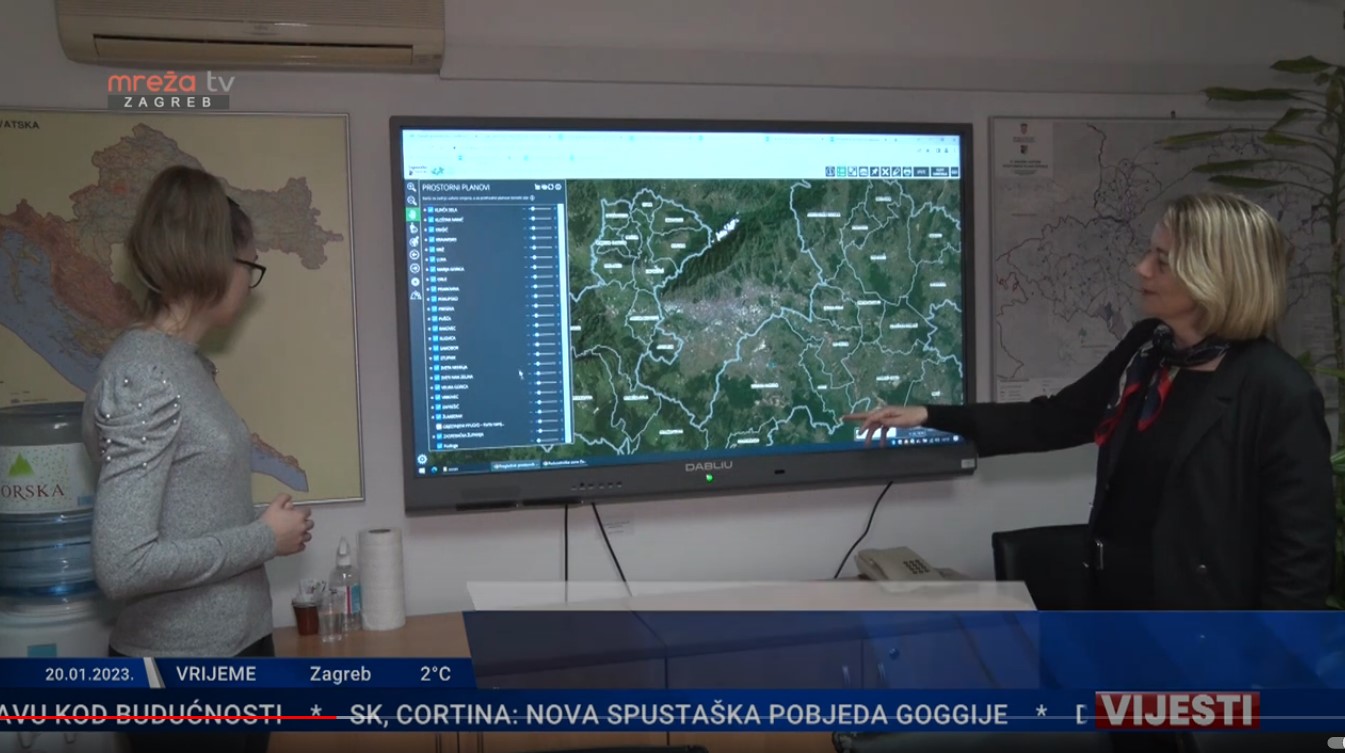
Task: Uncheck the VELIKA GORICA layer checkbox
Action: 437,387
